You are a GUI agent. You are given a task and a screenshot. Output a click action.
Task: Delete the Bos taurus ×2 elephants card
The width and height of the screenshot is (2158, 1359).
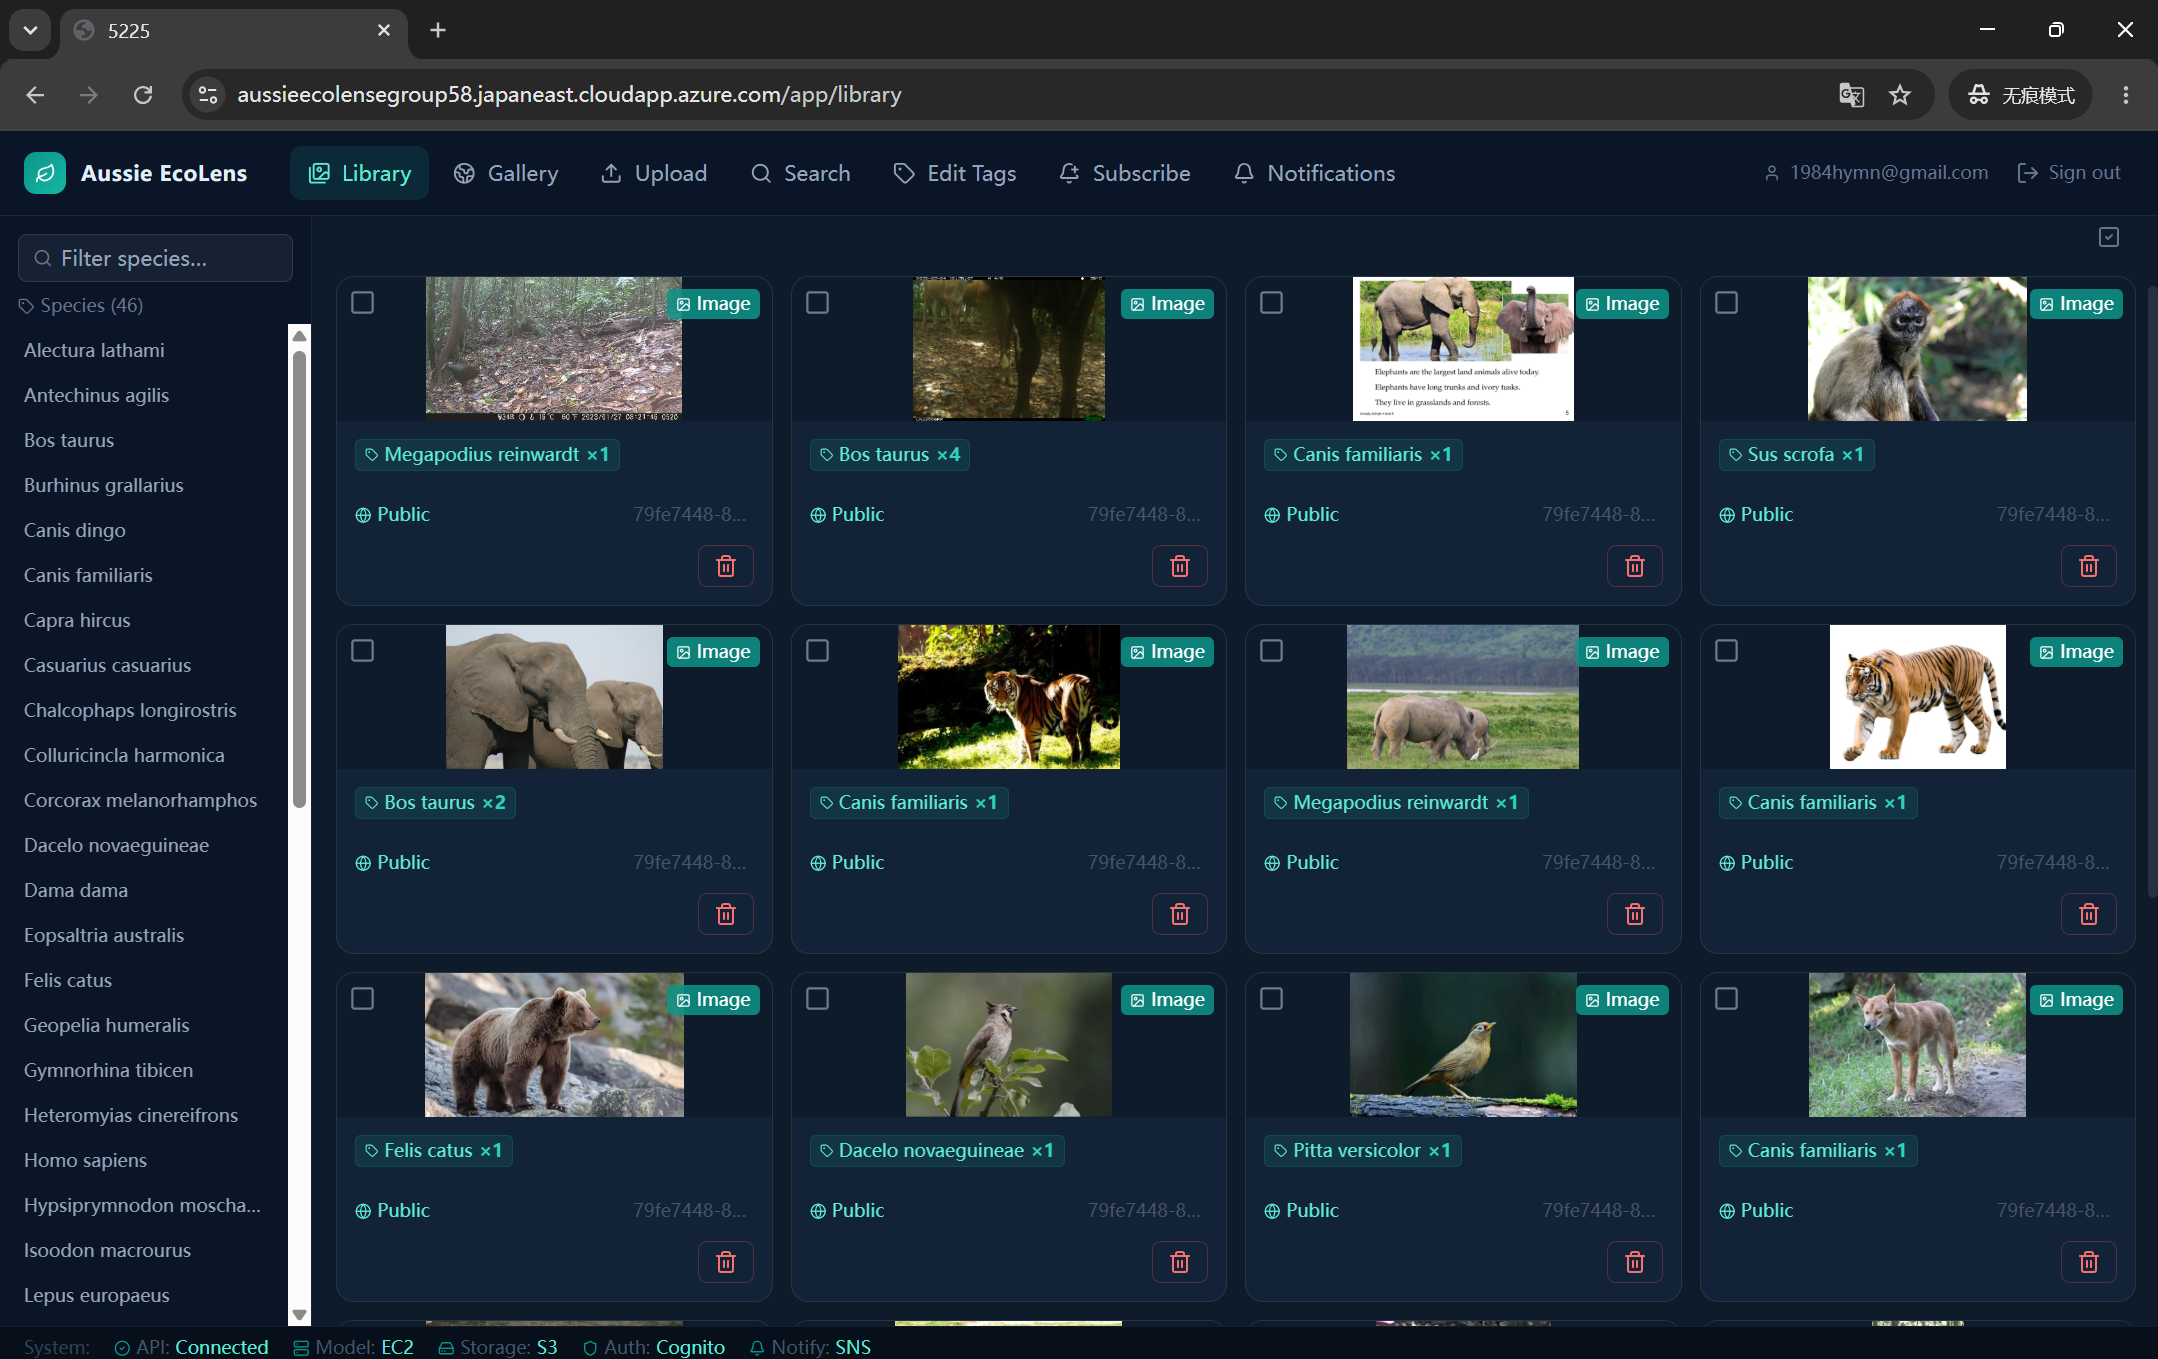coord(726,914)
